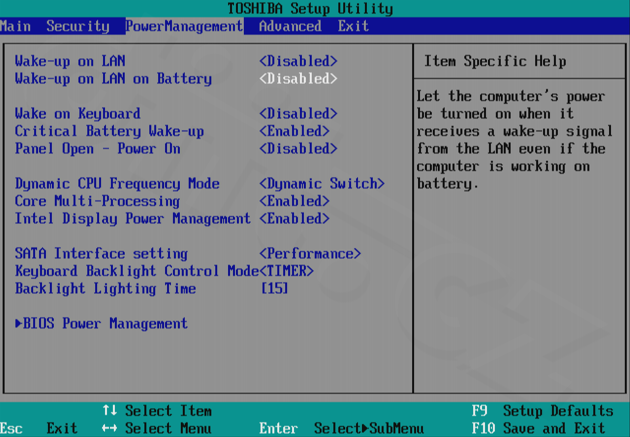Change Wake-up on LAN on Battery value
Image resolution: width=630 pixels, height=437 pixels.
point(298,79)
